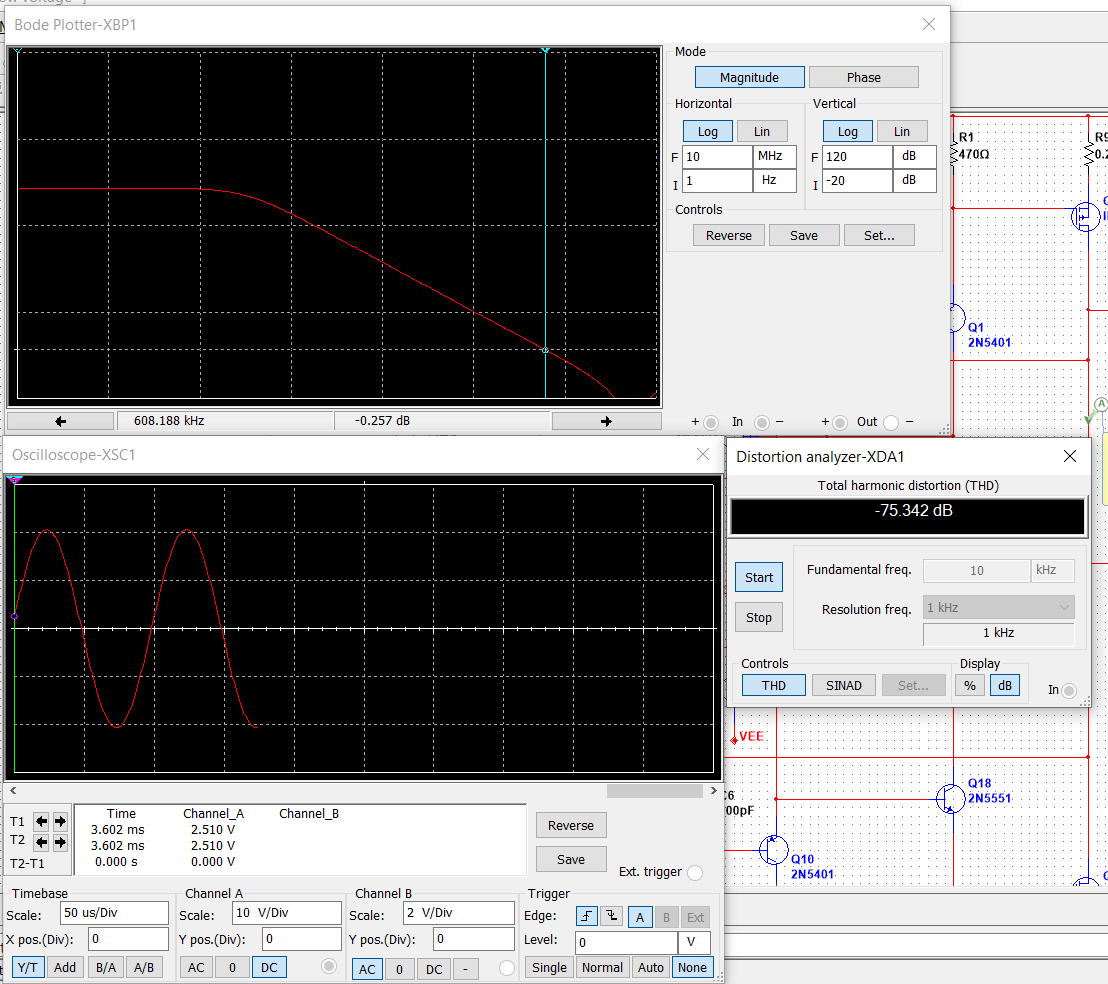The height and width of the screenshot is (984, 1108).
Task: Switch oscilloscope to Y/T mode
Action: [x=28, y=967]
